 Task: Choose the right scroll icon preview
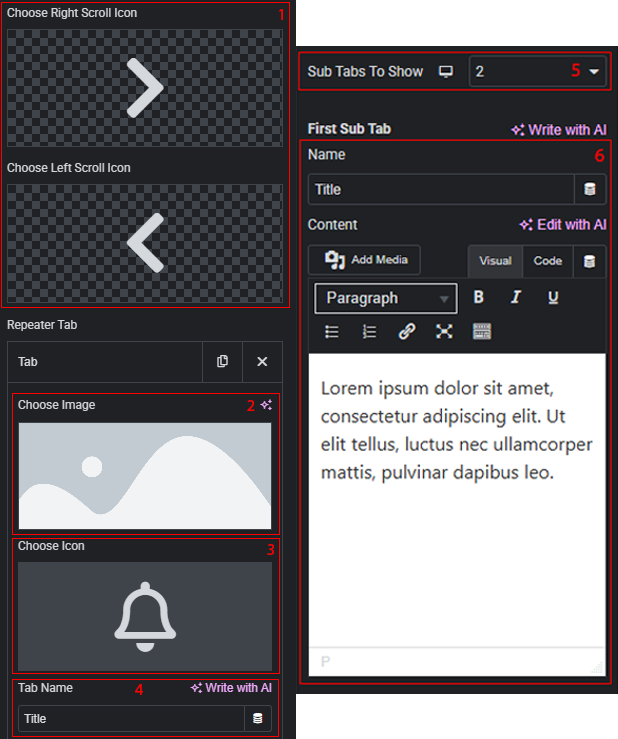[x=144, y=89]
